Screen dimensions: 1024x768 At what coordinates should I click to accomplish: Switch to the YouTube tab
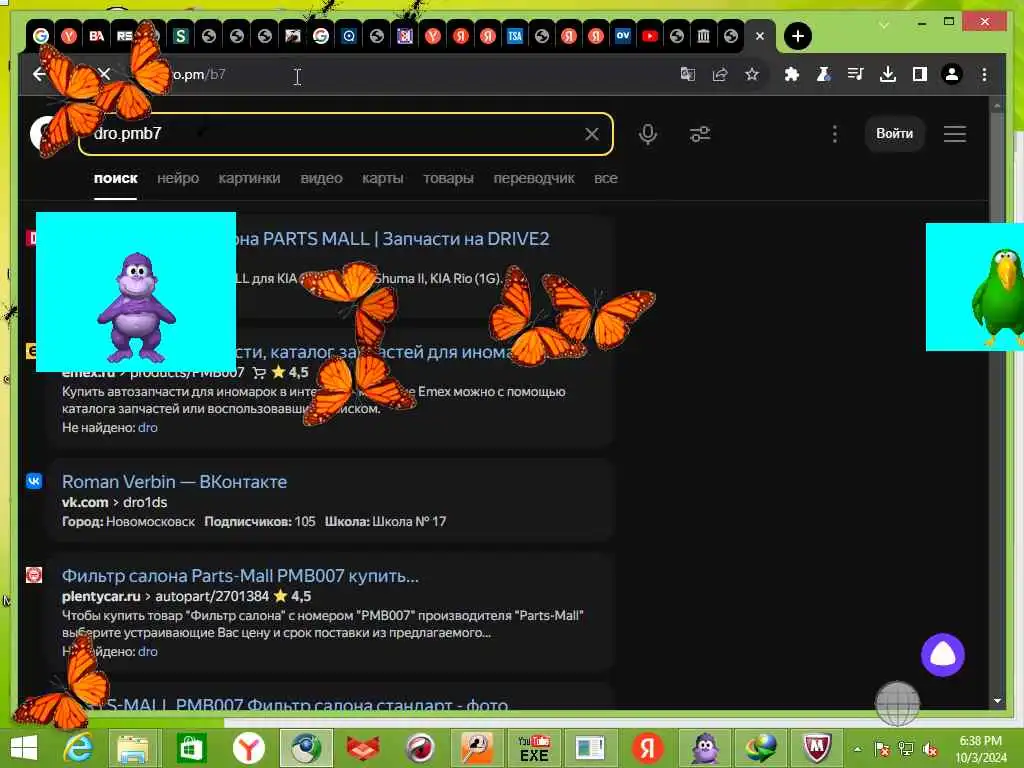[650, 36]
